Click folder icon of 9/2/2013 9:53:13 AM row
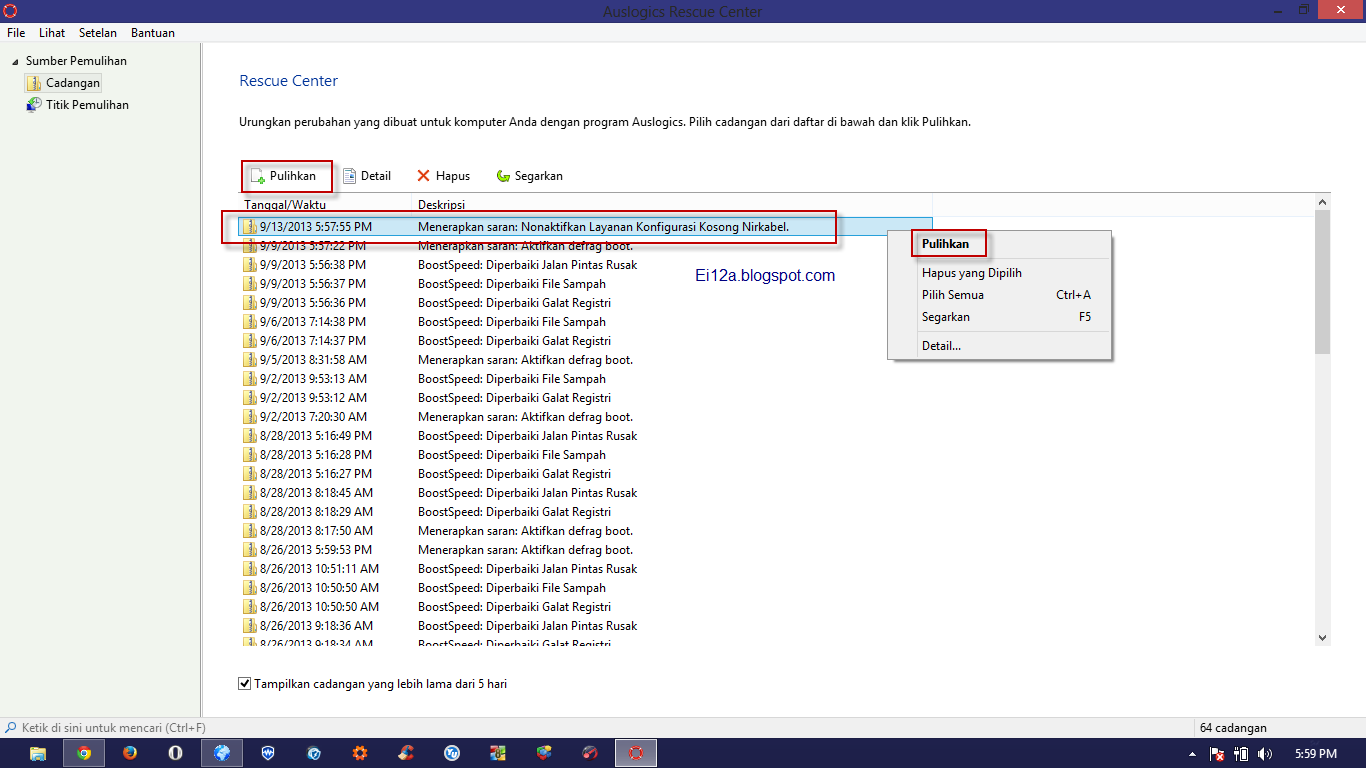The height and width of the screenshot is (768, 1366). pyautogui.click(x=250, y=379)
